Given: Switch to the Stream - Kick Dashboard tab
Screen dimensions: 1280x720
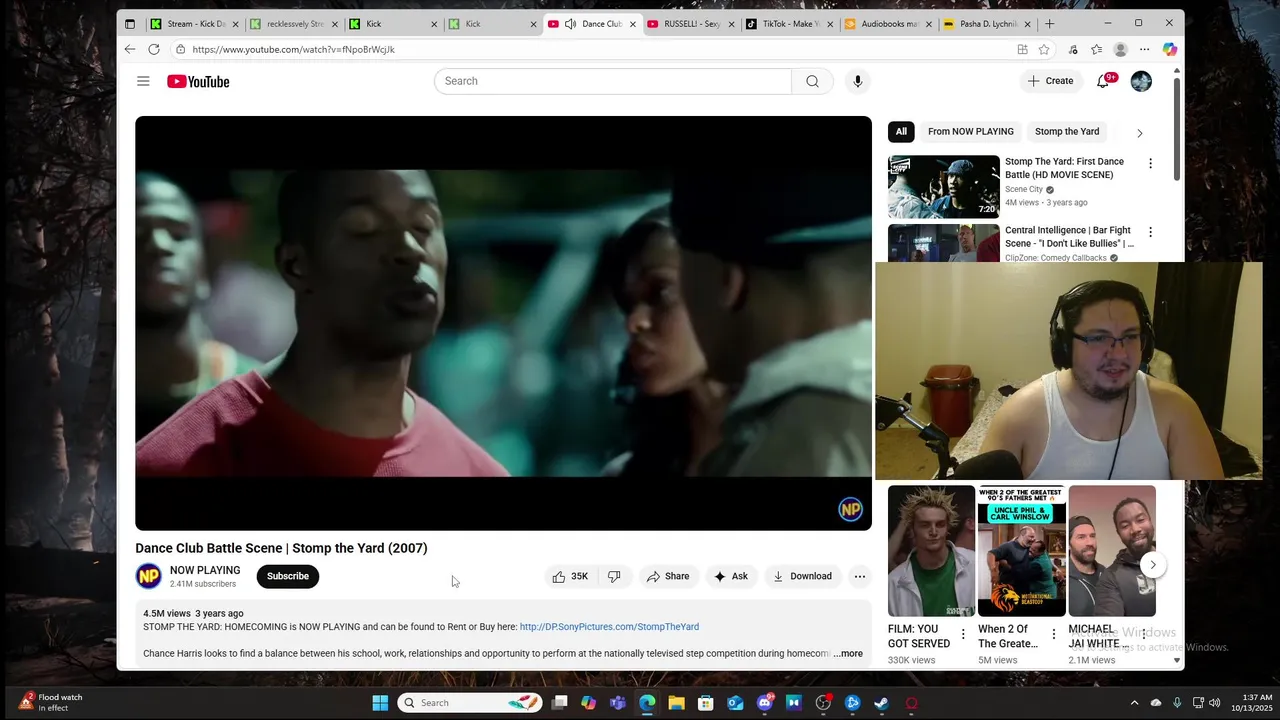Looking at the screenshot, I should (x=195, y=24).
